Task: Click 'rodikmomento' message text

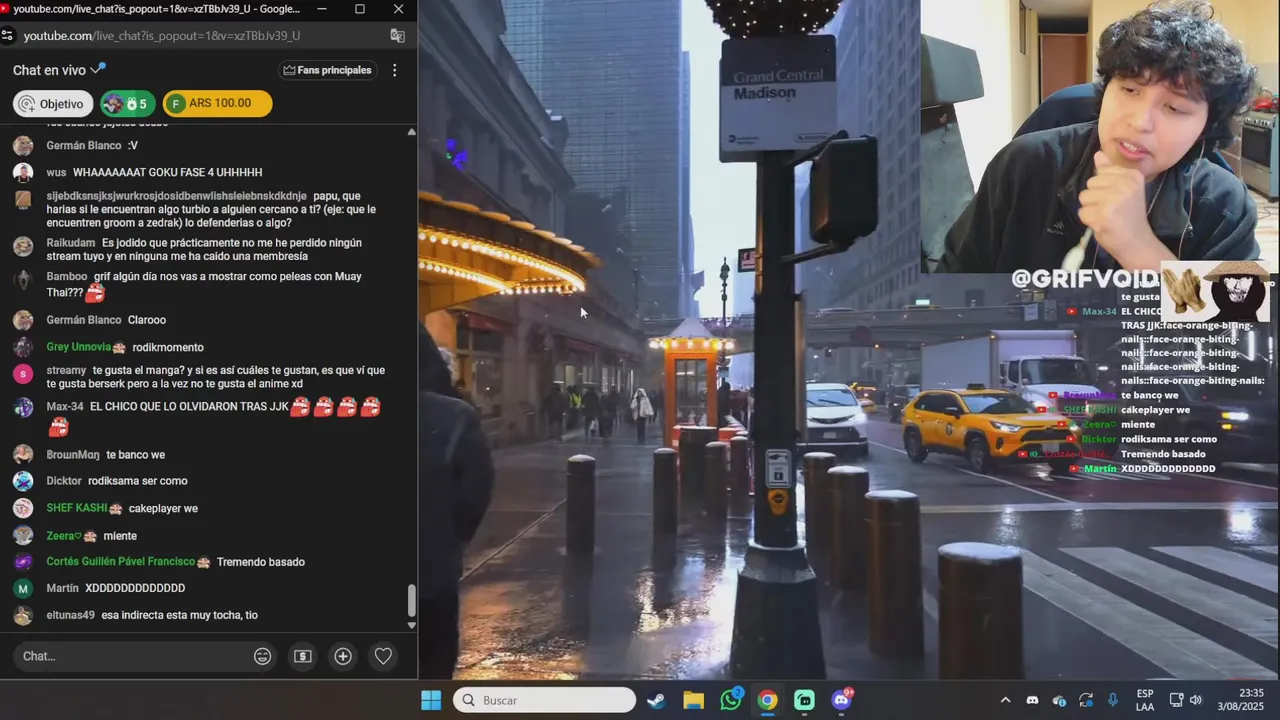Action: pos(168,347)
